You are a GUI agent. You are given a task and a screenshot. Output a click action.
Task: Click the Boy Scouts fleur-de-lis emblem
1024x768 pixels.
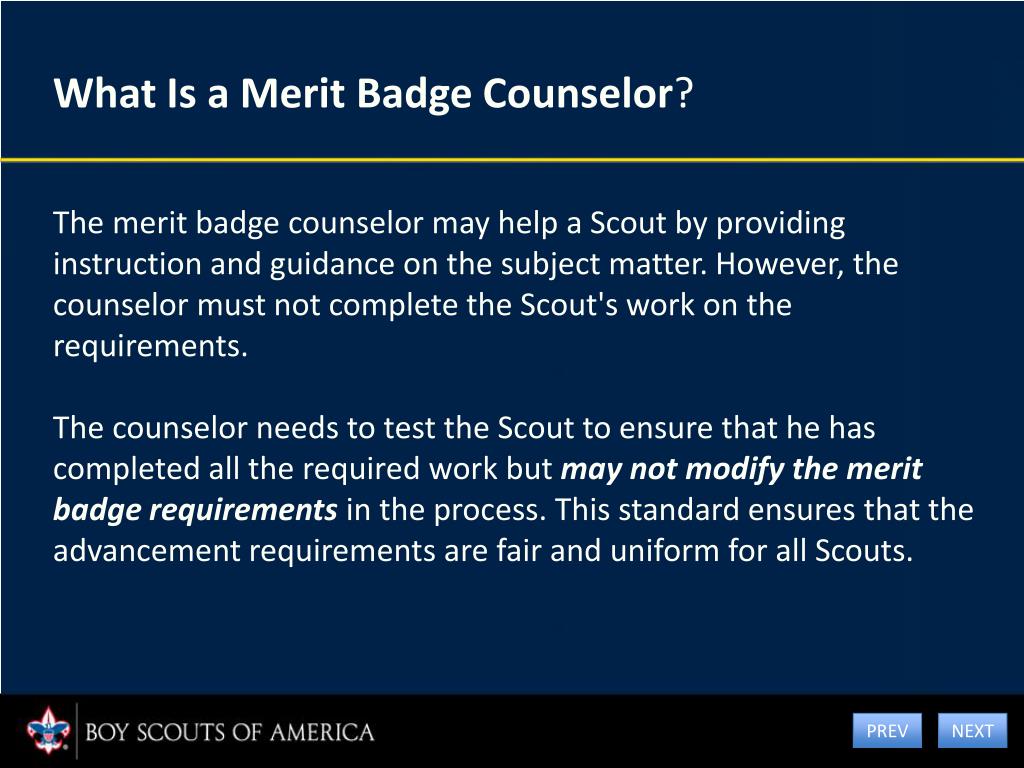click(x=48, y=730)
